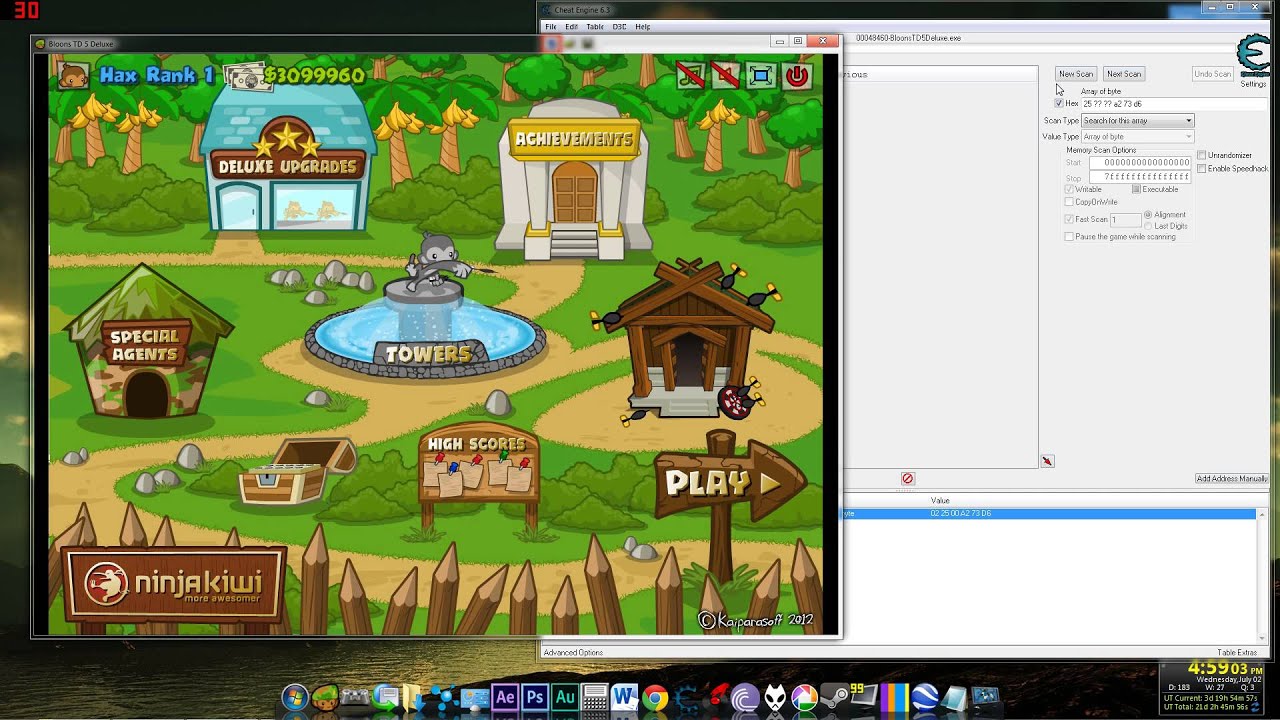Viewport: 1280px width, 720px height.
Task: Check Pause the game while scanning
Action: pyautogui.click(x=1069, y=237)
